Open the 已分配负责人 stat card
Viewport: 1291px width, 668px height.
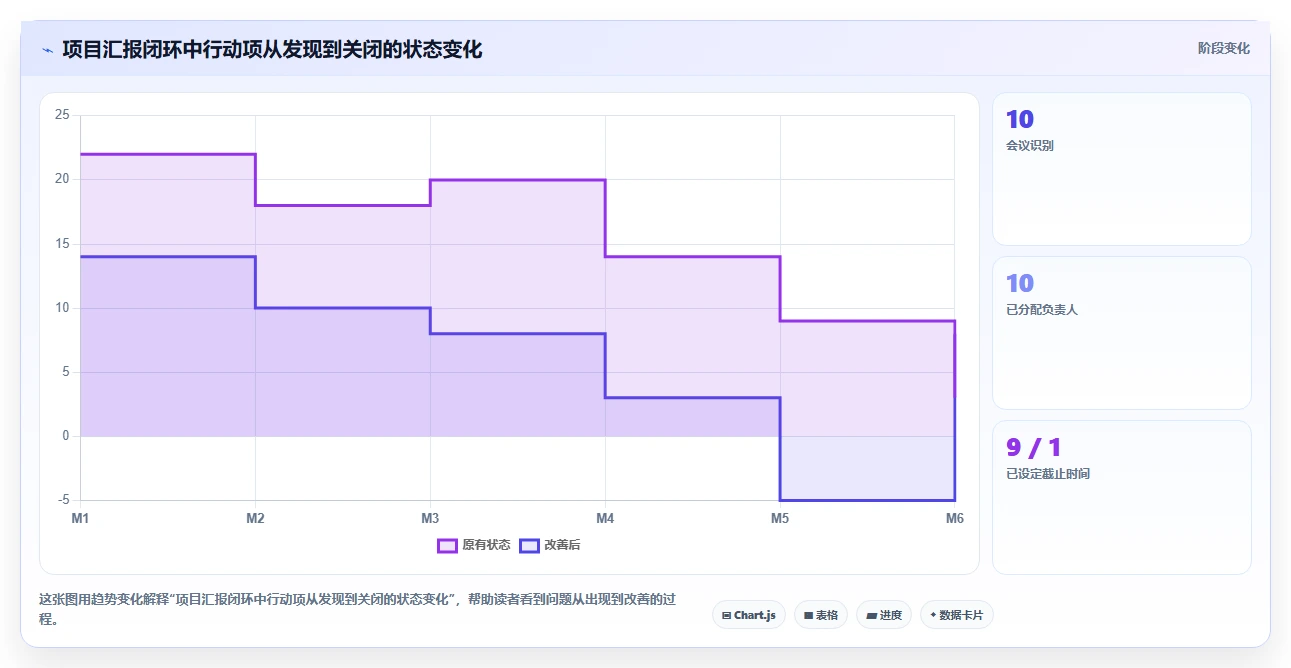tap(1121, 333)
